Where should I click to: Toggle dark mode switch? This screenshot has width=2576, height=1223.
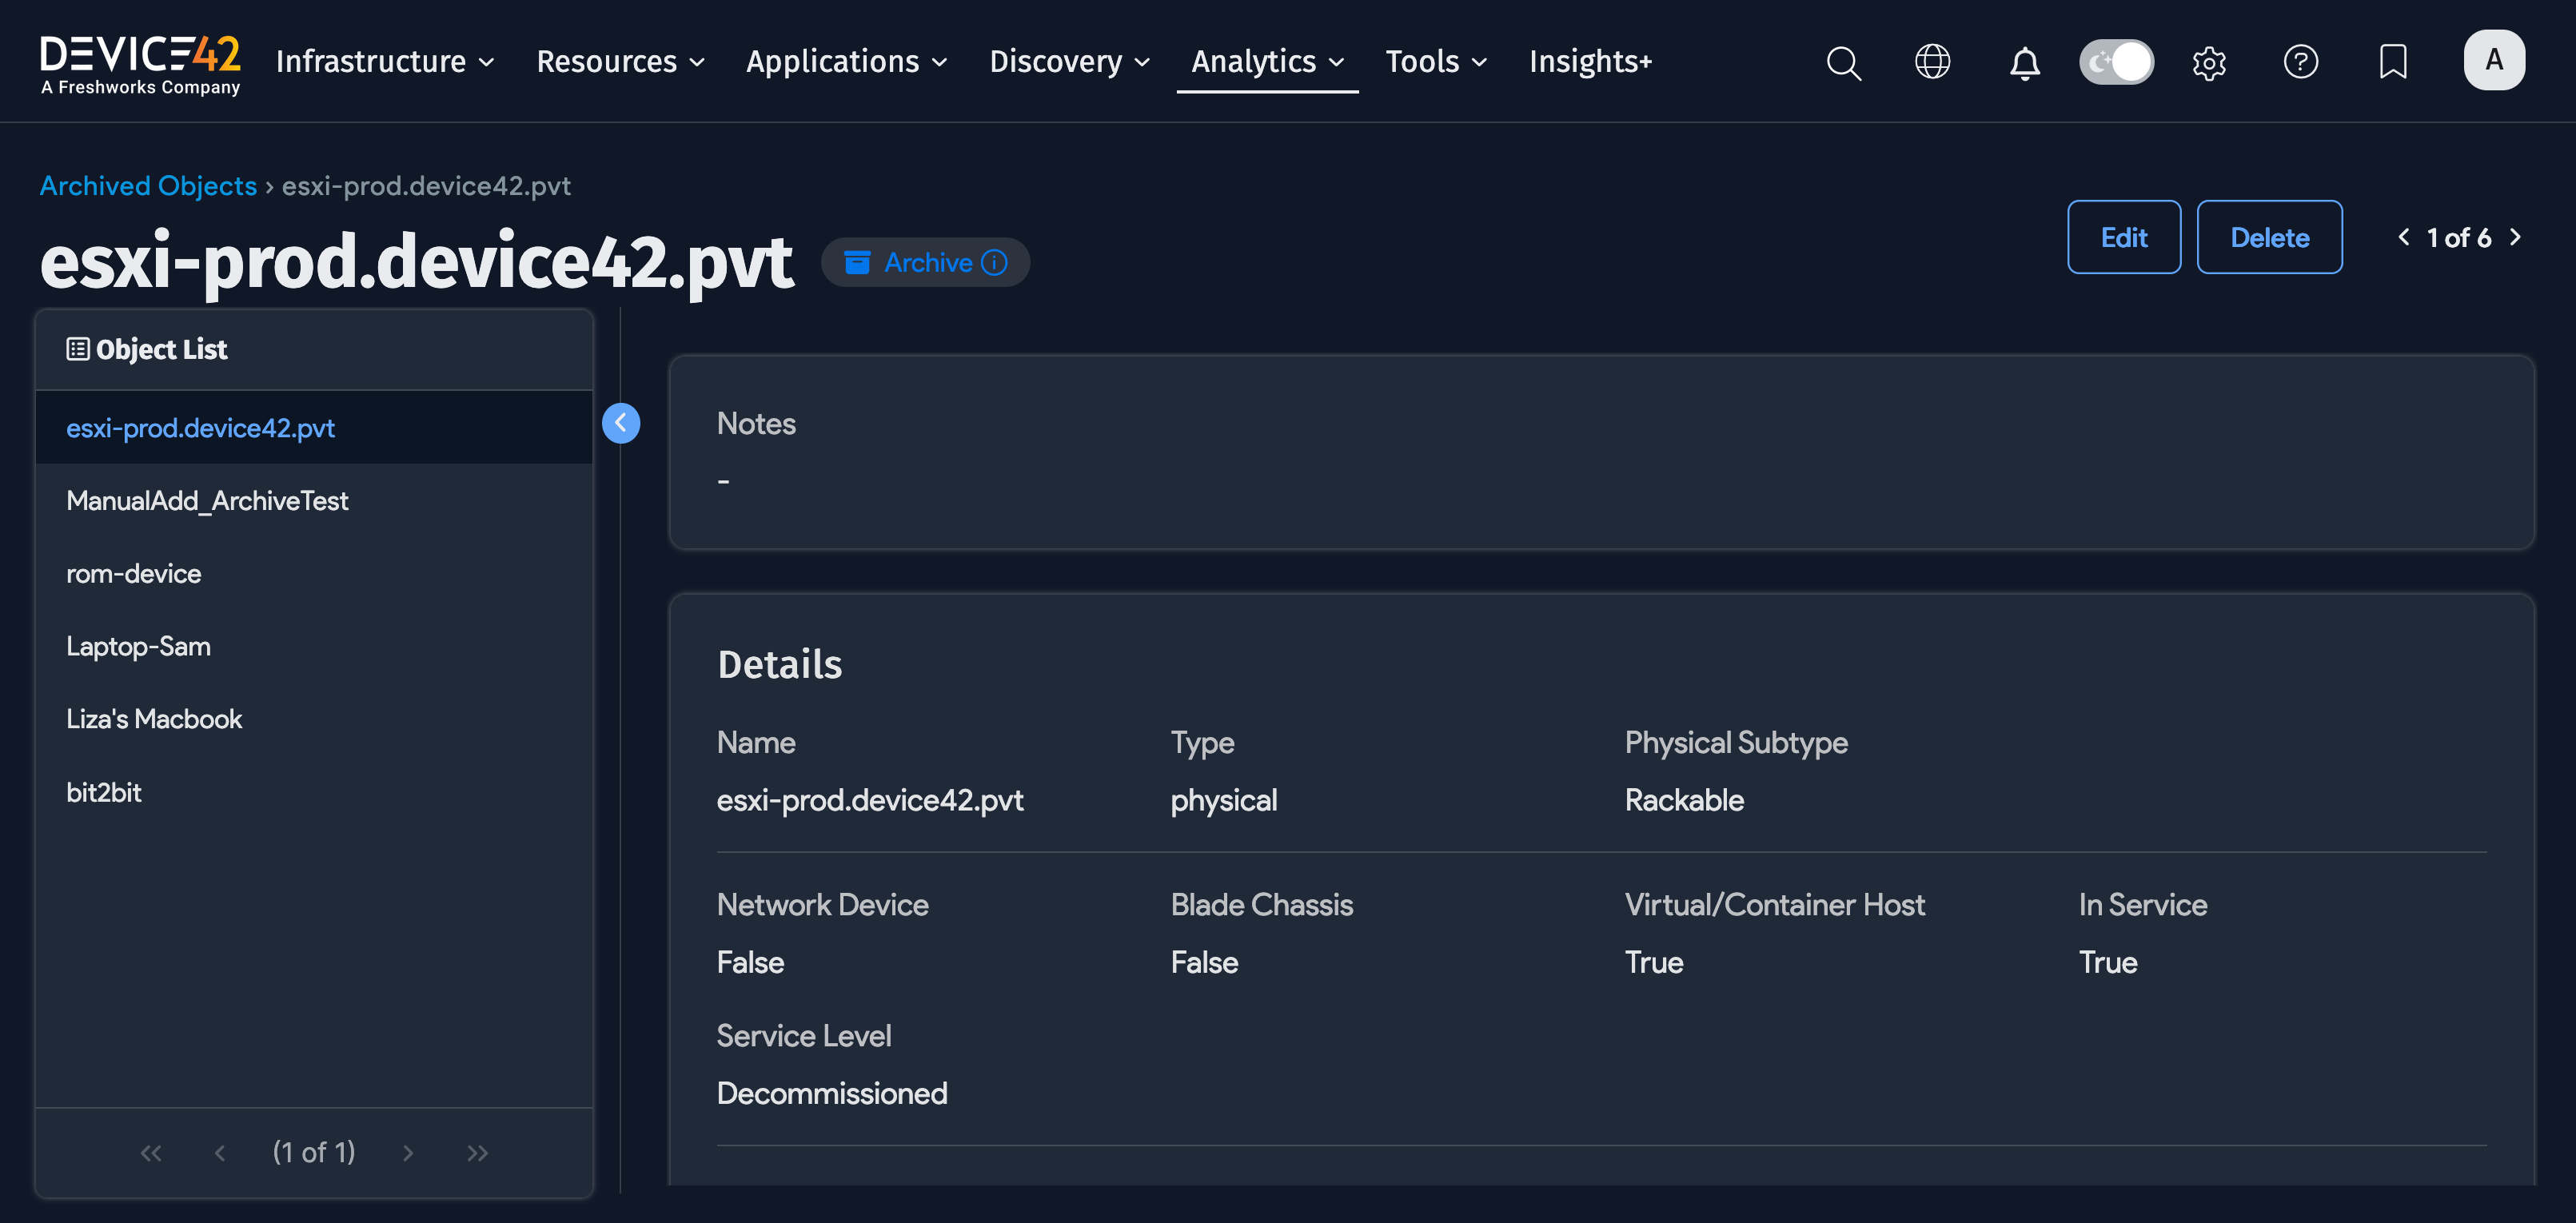[2116, 61]
